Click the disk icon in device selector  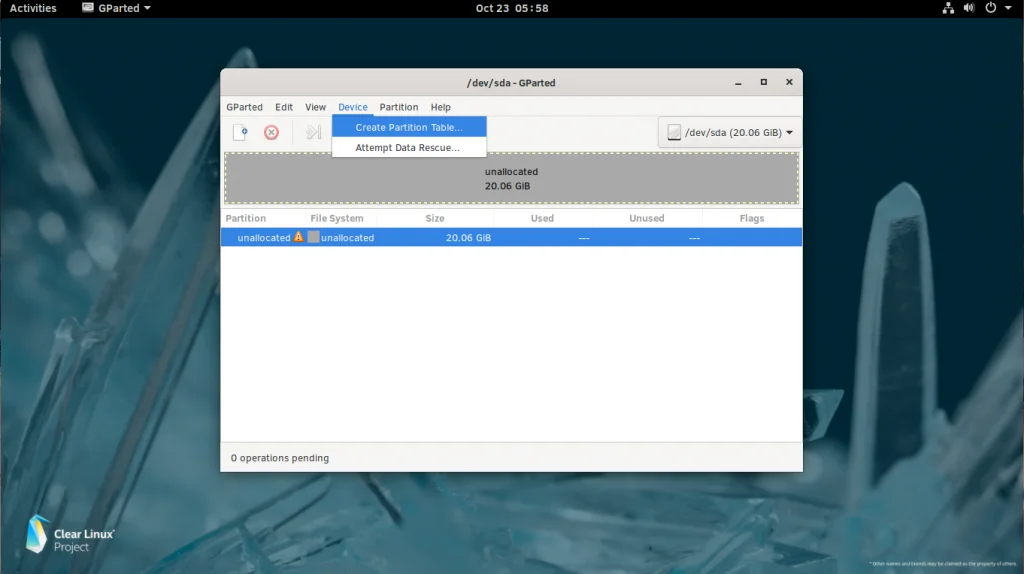674,133
